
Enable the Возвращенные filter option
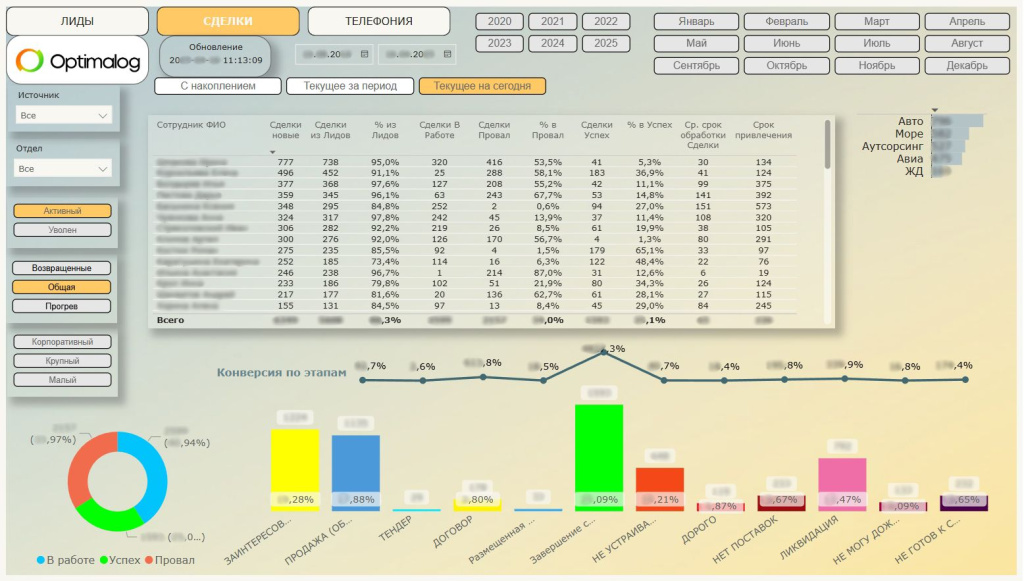tap(61, 268)
